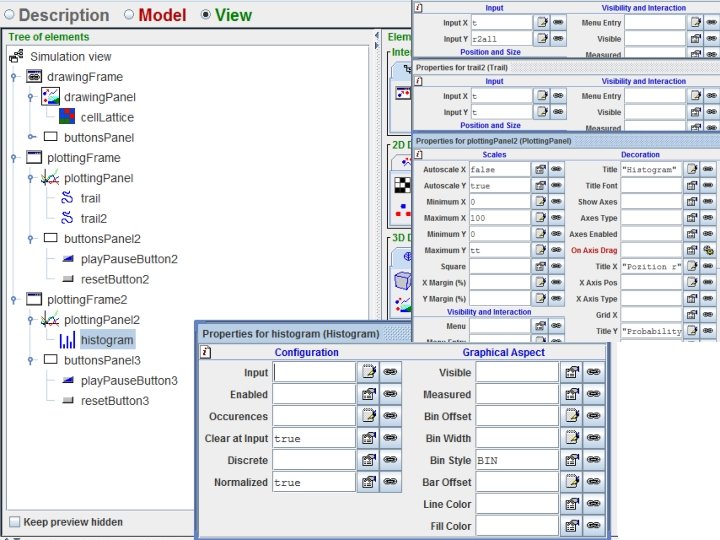Click the Maximum X field
This screenshot has width=720, height=540.
click(x=500, y=218)
